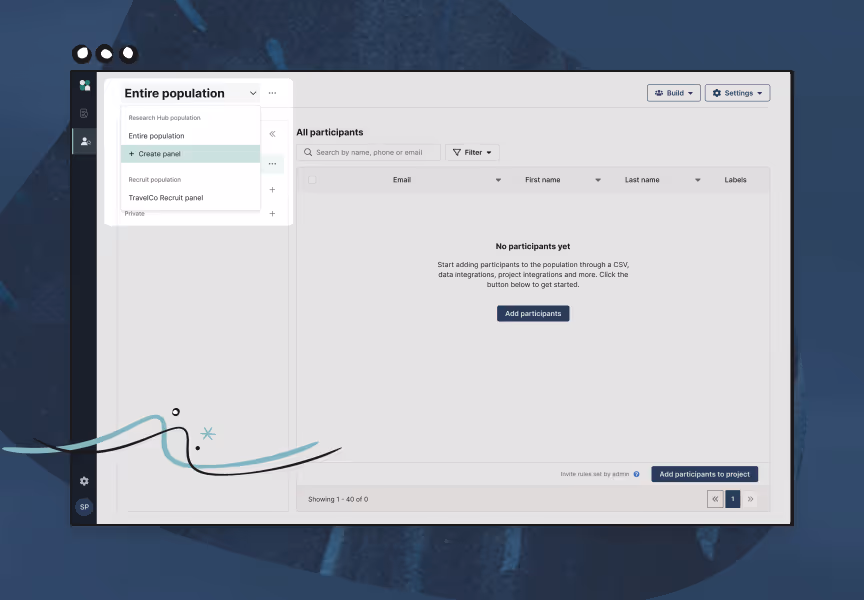Open sidebar settings gear icon

tap(84, 481)
